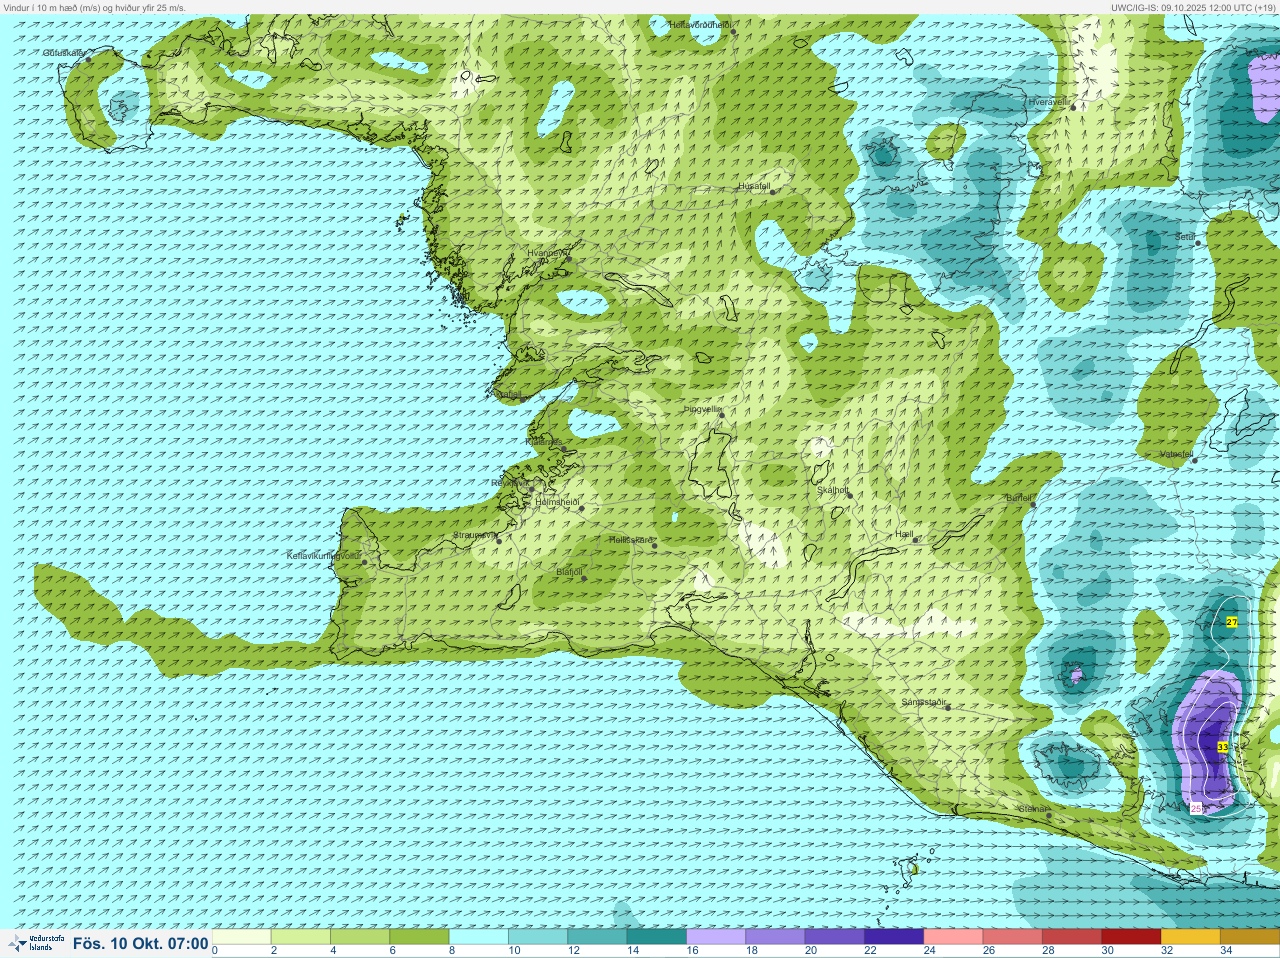Click the Sámsstaðir station marker
This screenshot has width=1280, height=958.
(x=948, y=708)
